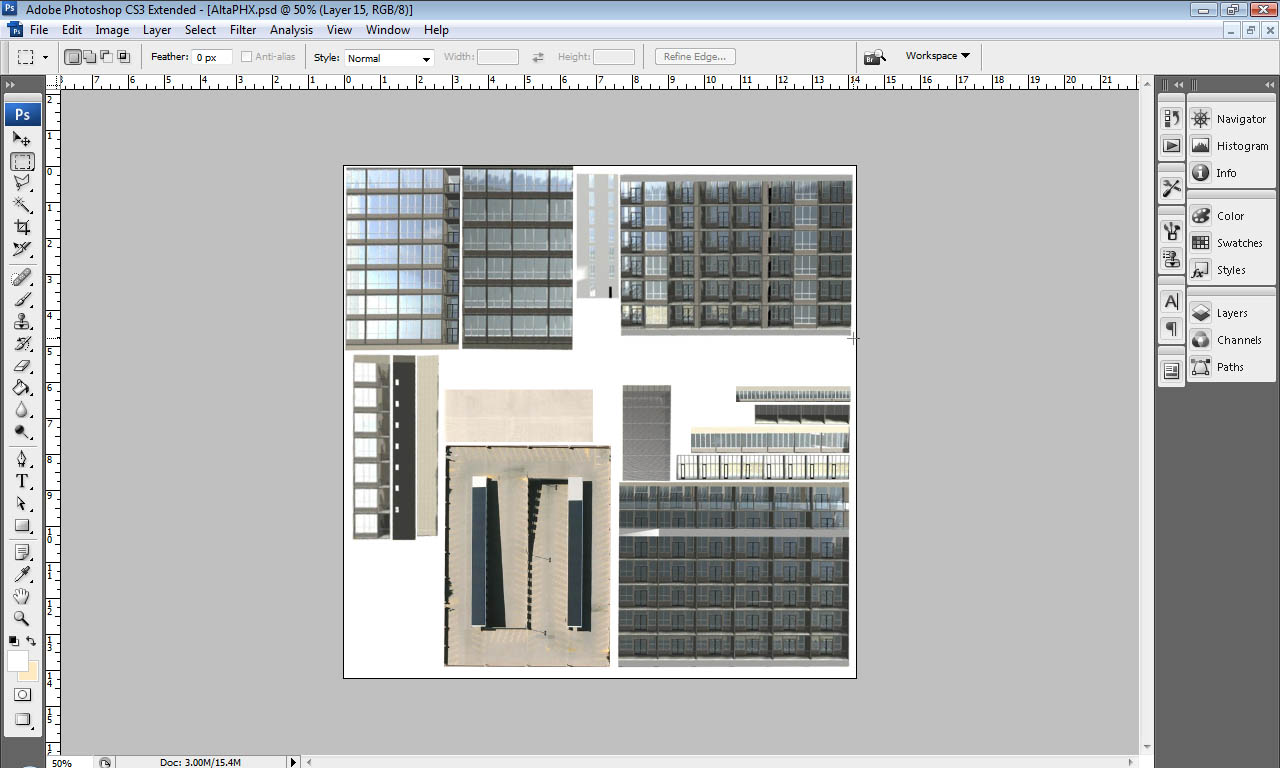
Task: Open the Filter menu
Action: (x=243, y=30)
